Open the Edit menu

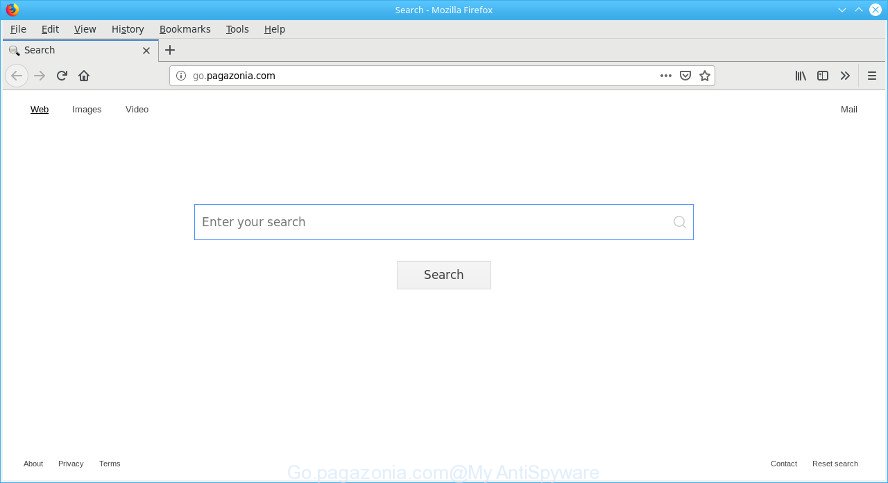50,29
